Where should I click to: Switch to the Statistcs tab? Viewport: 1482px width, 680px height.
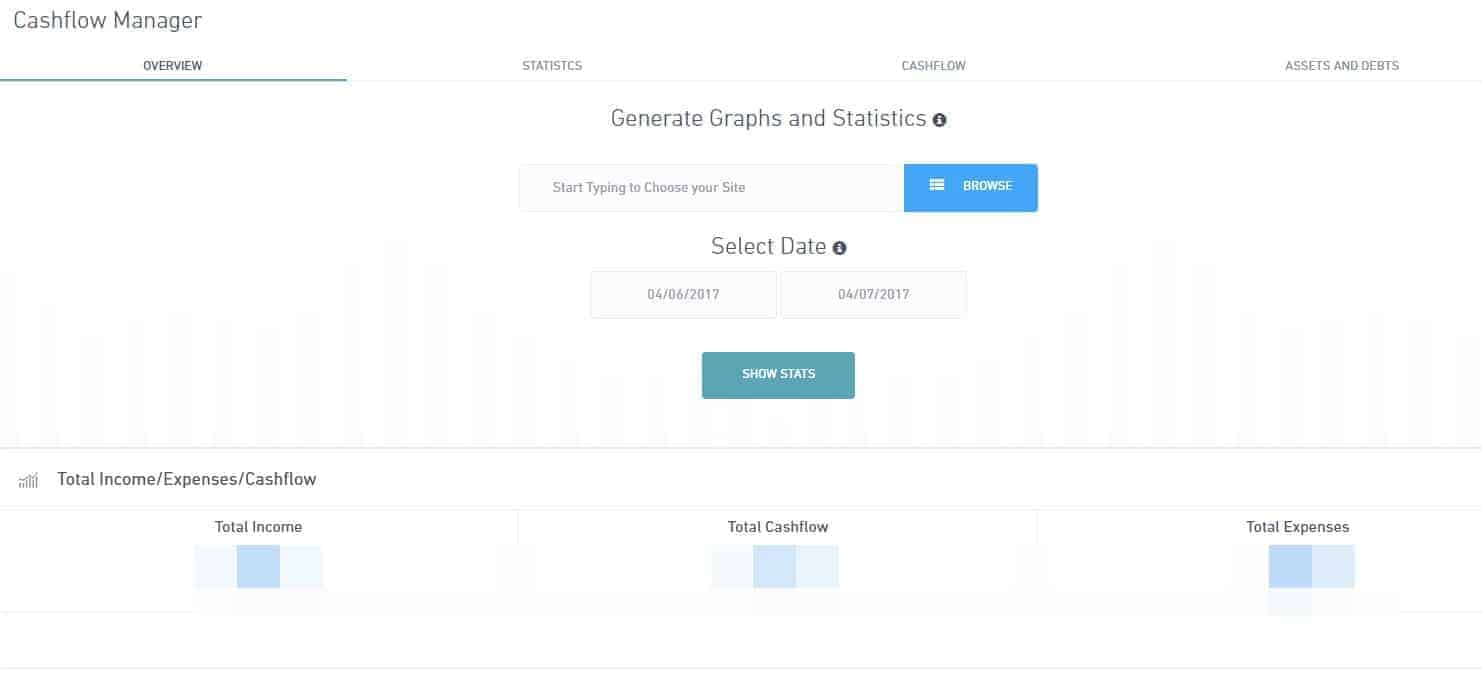[552, 66]
